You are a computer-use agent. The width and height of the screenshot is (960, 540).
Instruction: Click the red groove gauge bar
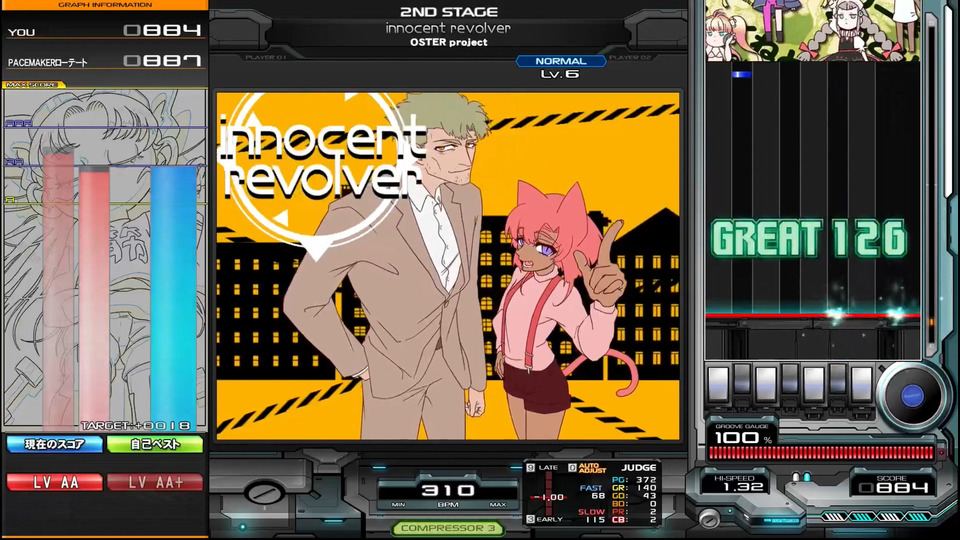(x=821, y=453)
